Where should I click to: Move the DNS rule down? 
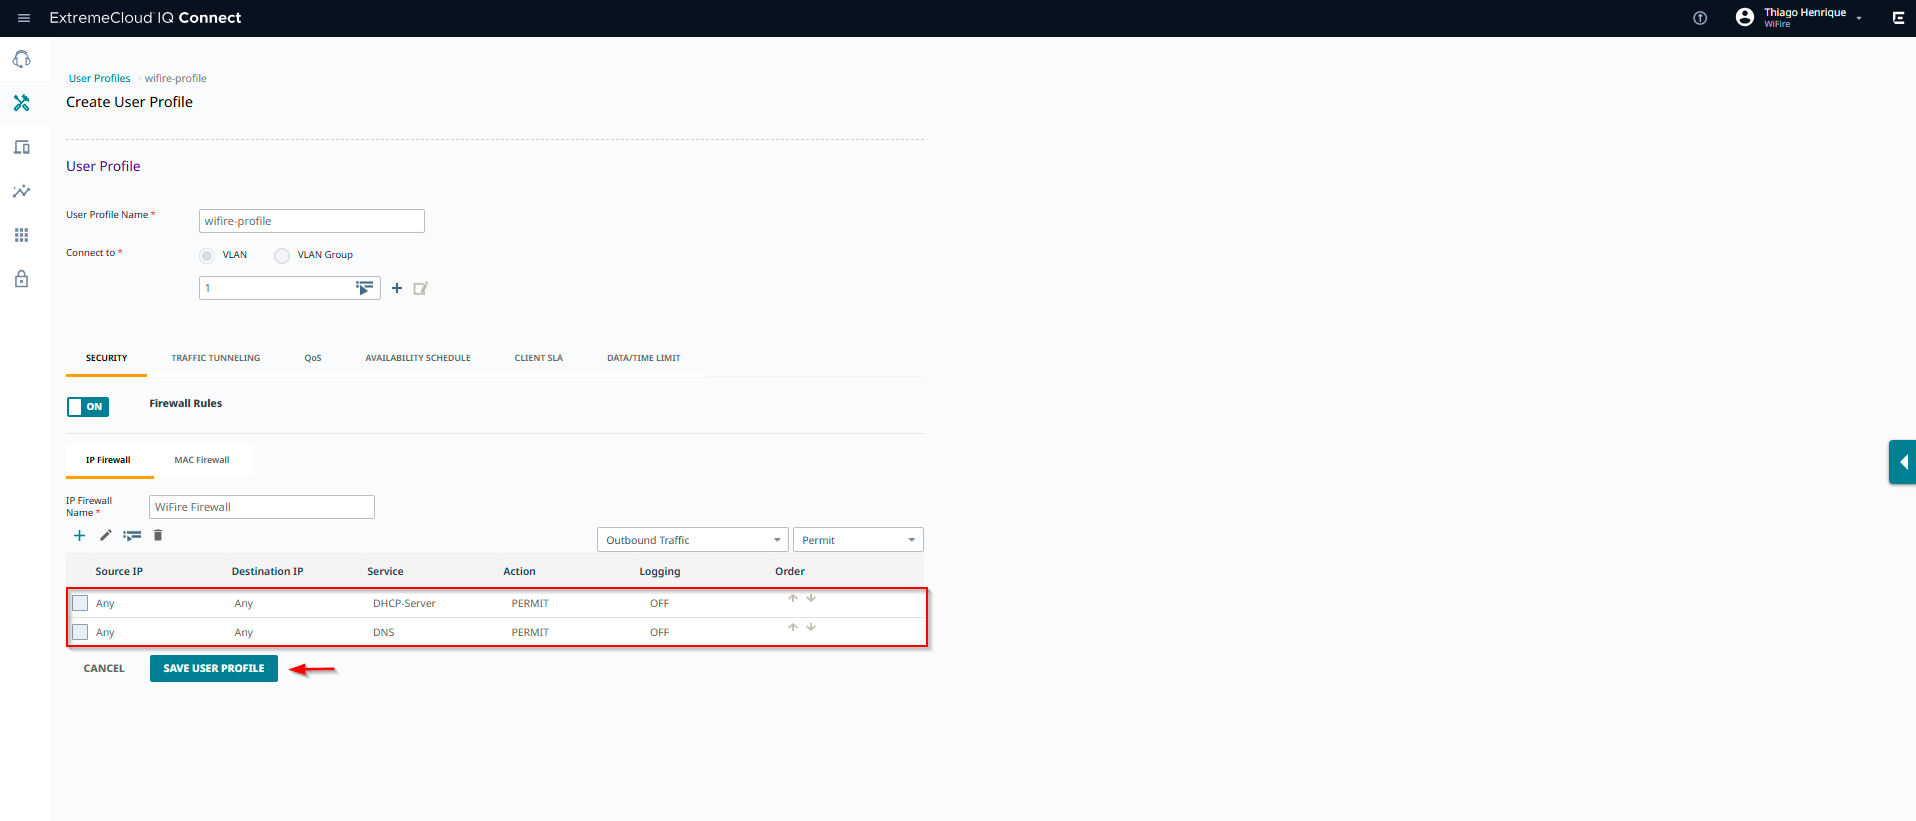(x=811, y=627)
